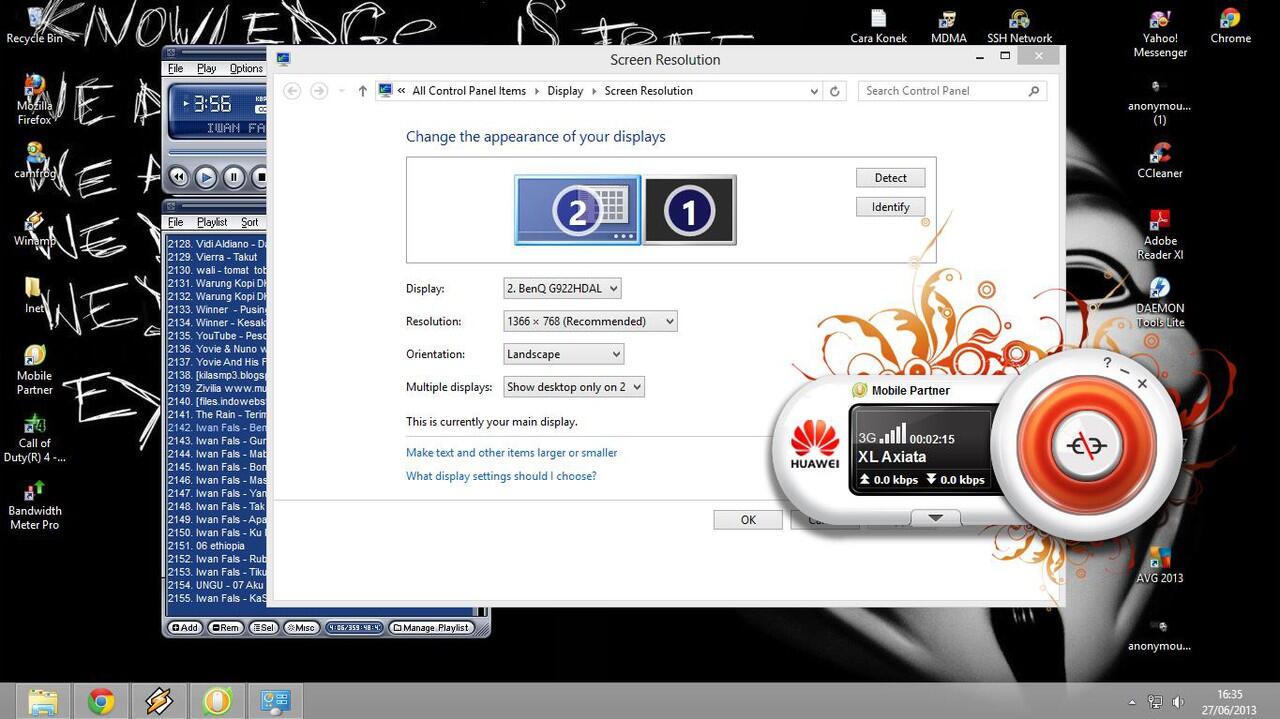Open CCleaner desktop shortcut
Screen dimensions: 1280x719
pos(1160,160)
